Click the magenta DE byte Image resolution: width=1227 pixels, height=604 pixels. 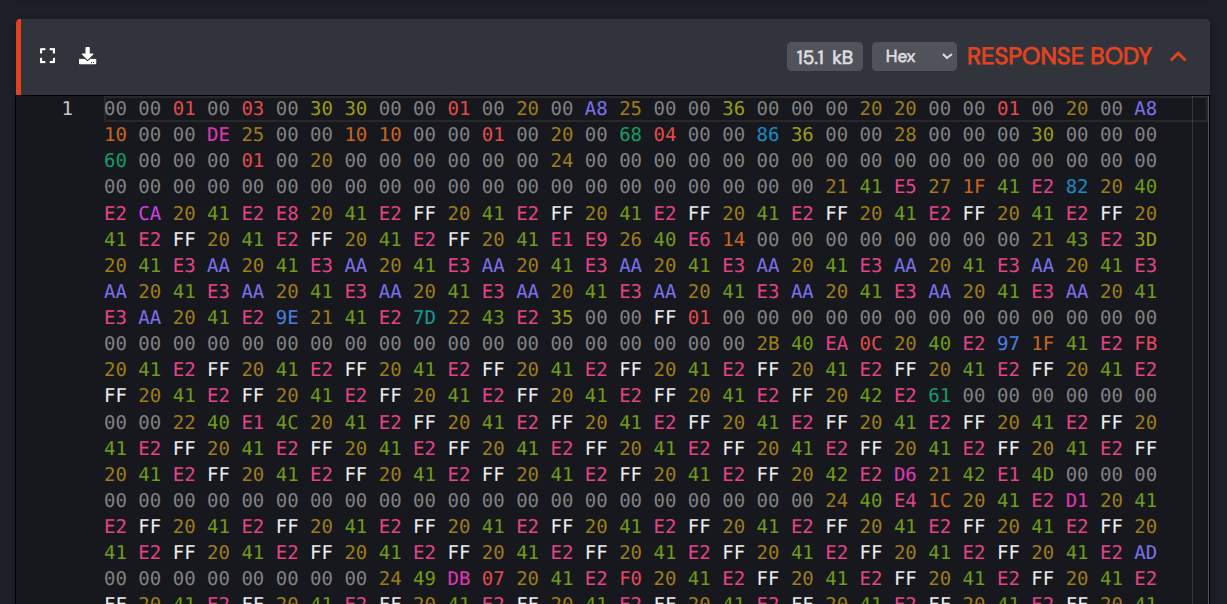218,134
